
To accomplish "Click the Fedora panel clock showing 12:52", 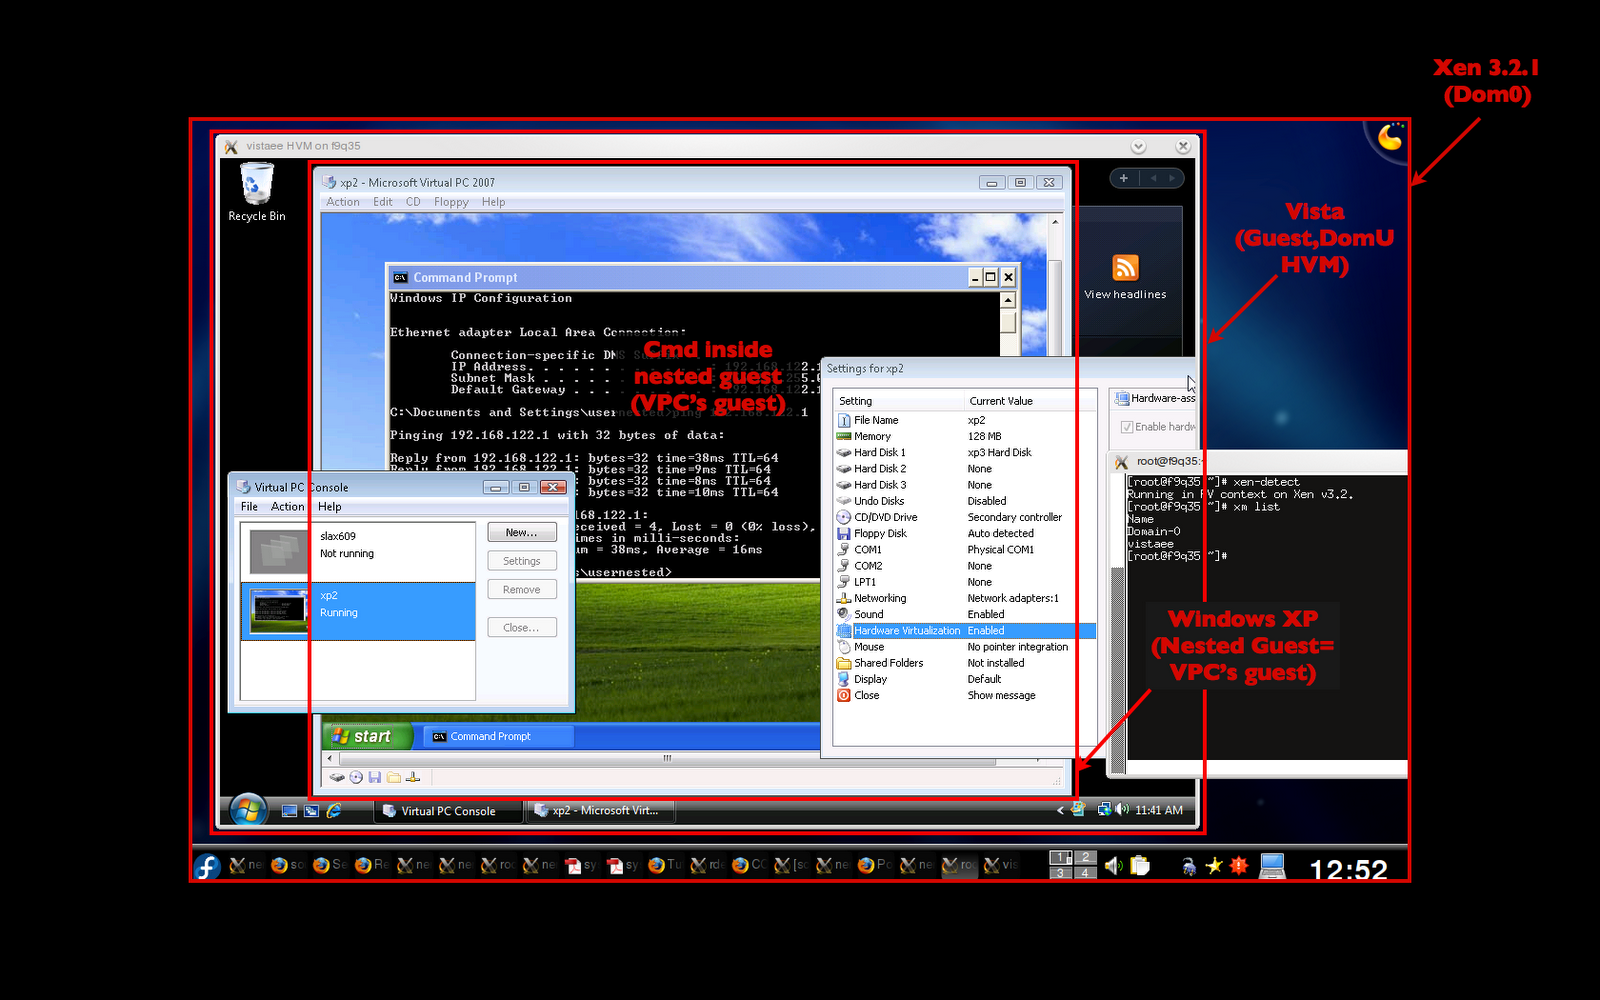I will [x=1349, y=869].
